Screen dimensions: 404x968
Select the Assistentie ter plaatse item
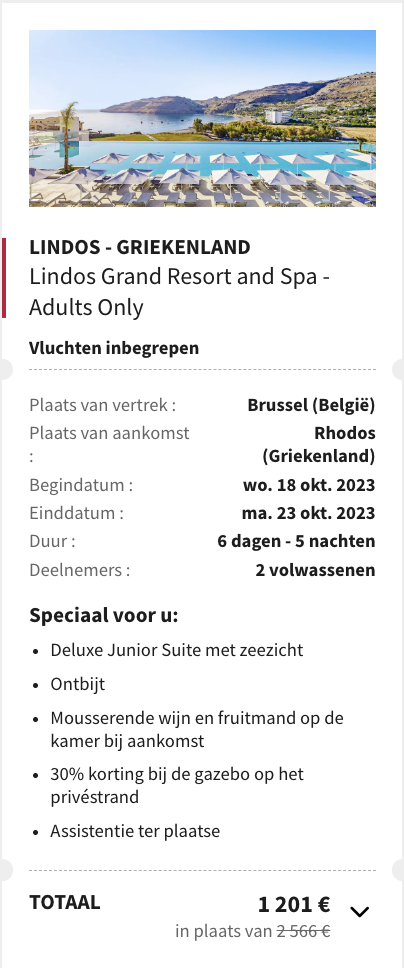tap(135, 831)
